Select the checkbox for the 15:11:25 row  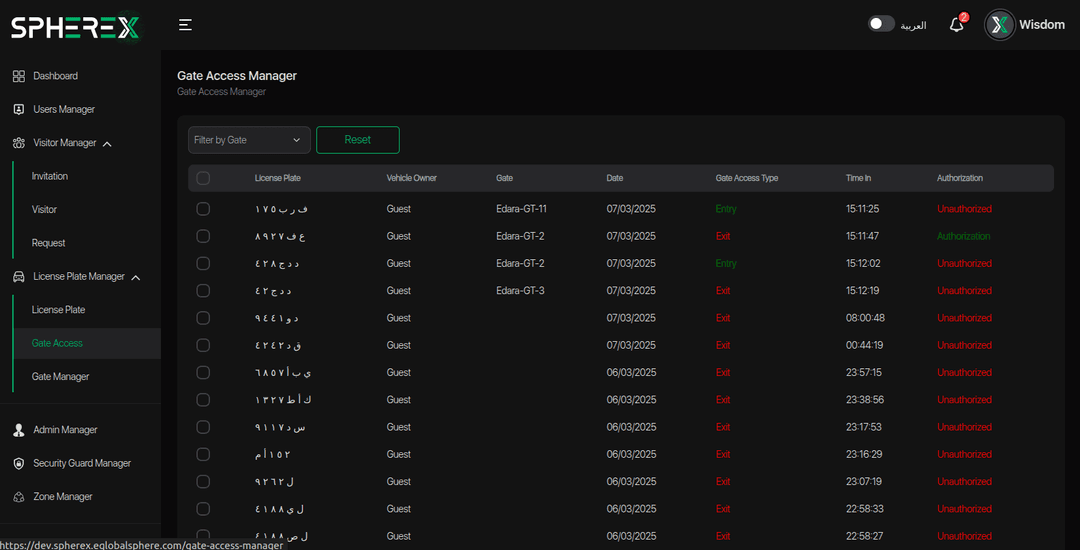pos(203,209)
